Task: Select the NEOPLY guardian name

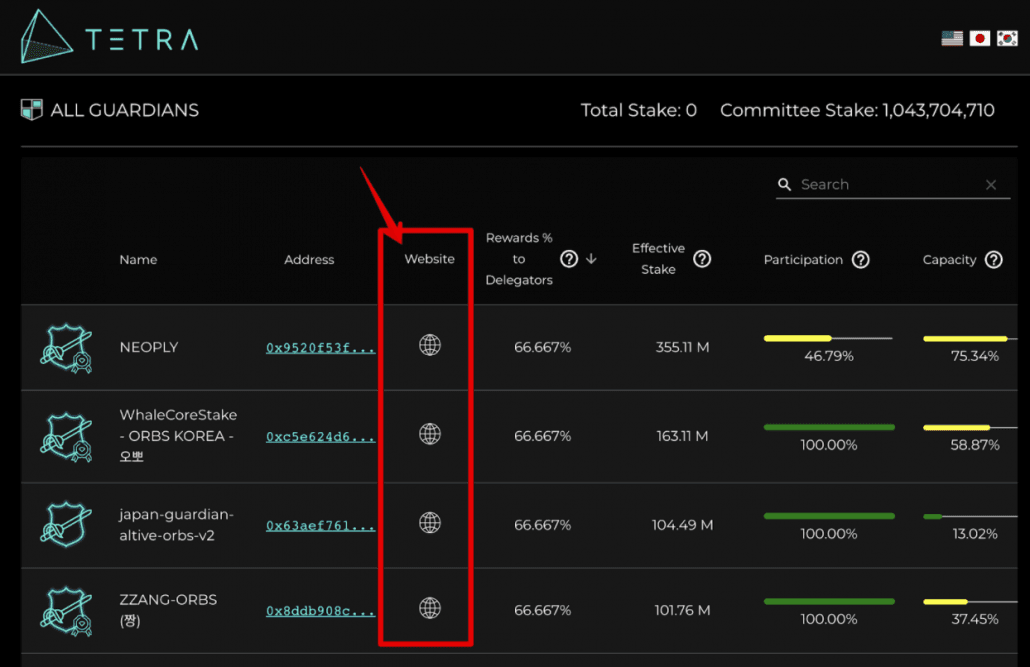Action: click(x=148, y=347)
